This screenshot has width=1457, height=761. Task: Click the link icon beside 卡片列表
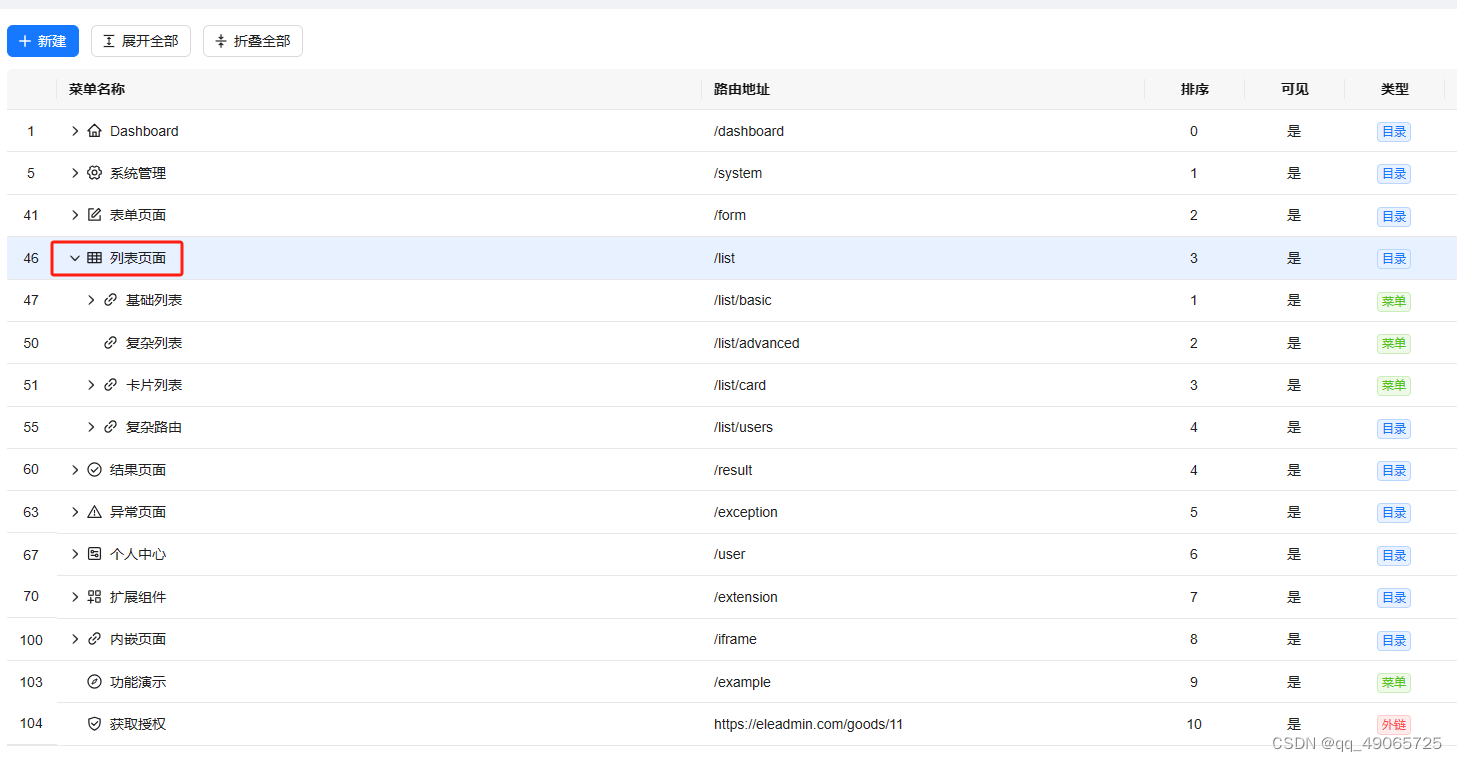[x=111, y=385]
